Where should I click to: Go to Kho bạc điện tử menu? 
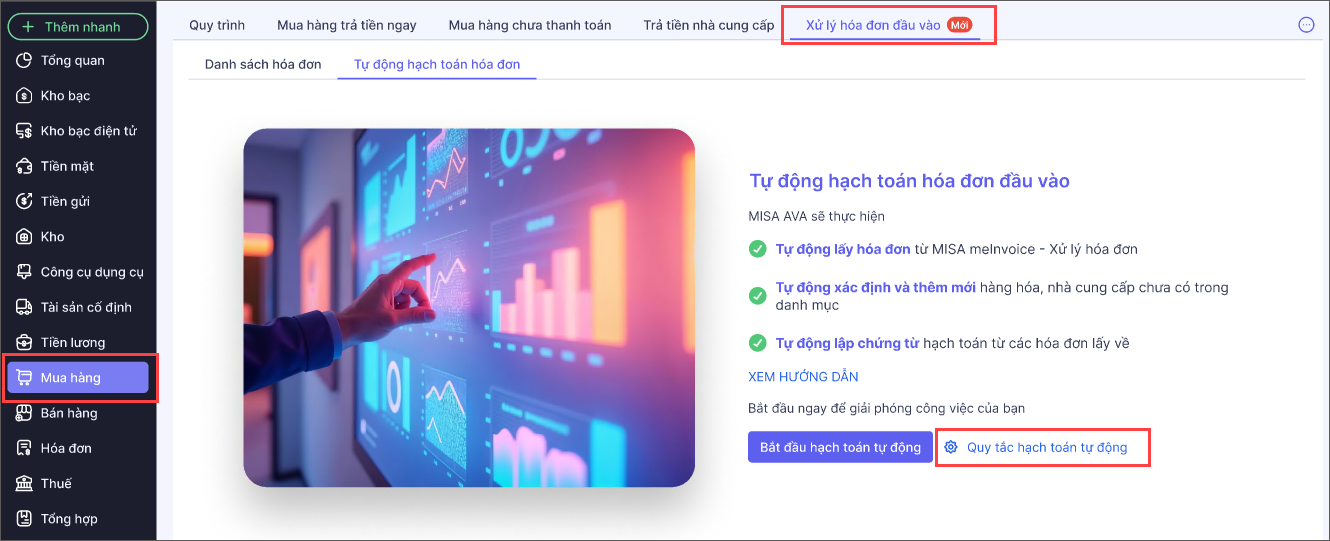78,131
